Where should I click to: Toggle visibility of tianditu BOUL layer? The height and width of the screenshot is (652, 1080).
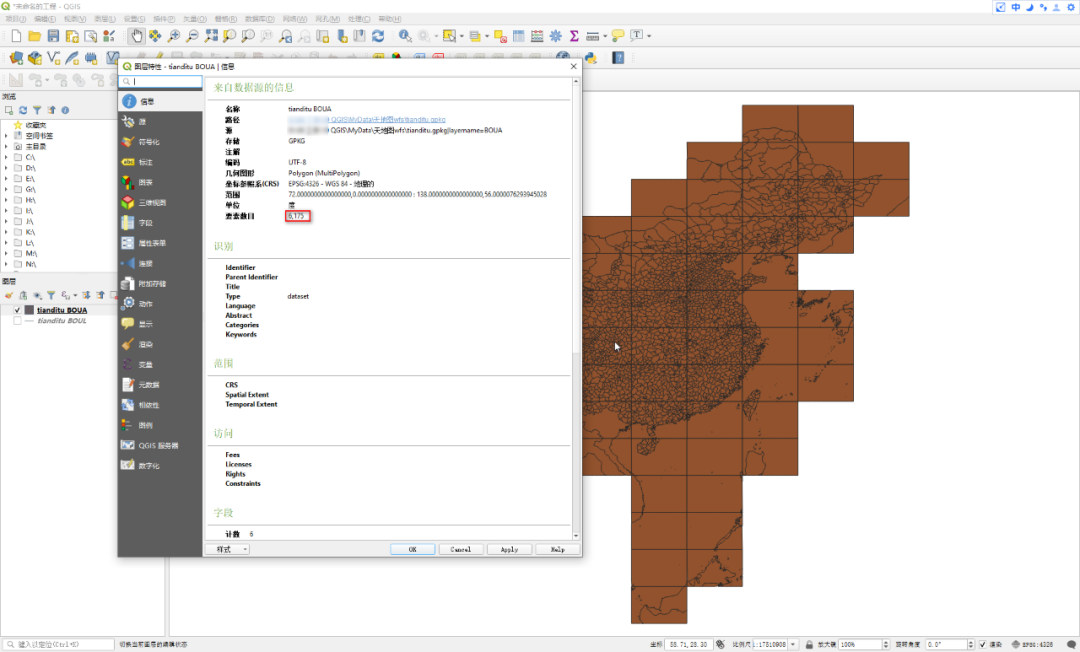tap(17, 321)
